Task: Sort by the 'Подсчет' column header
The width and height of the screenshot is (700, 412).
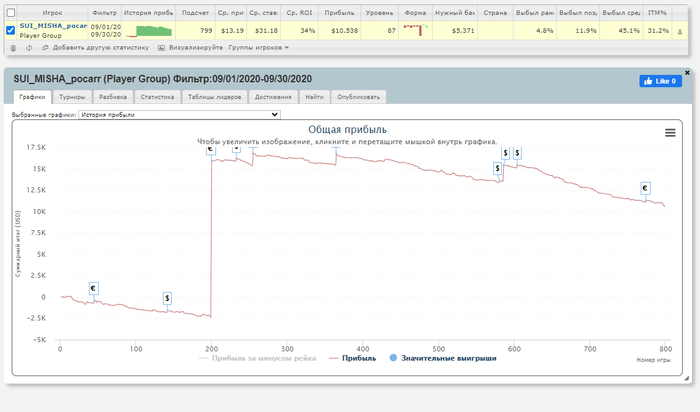Action: point(195,13)
